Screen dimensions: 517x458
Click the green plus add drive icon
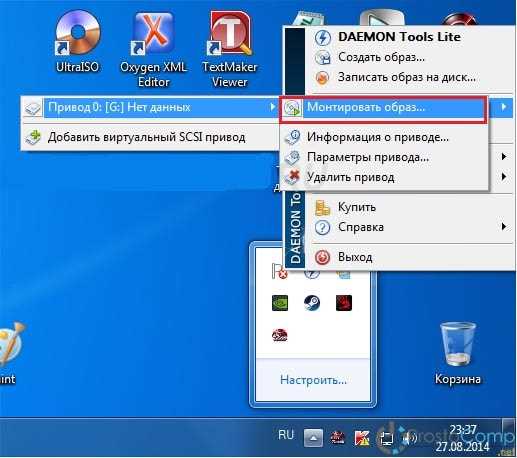tap(33, 137)
